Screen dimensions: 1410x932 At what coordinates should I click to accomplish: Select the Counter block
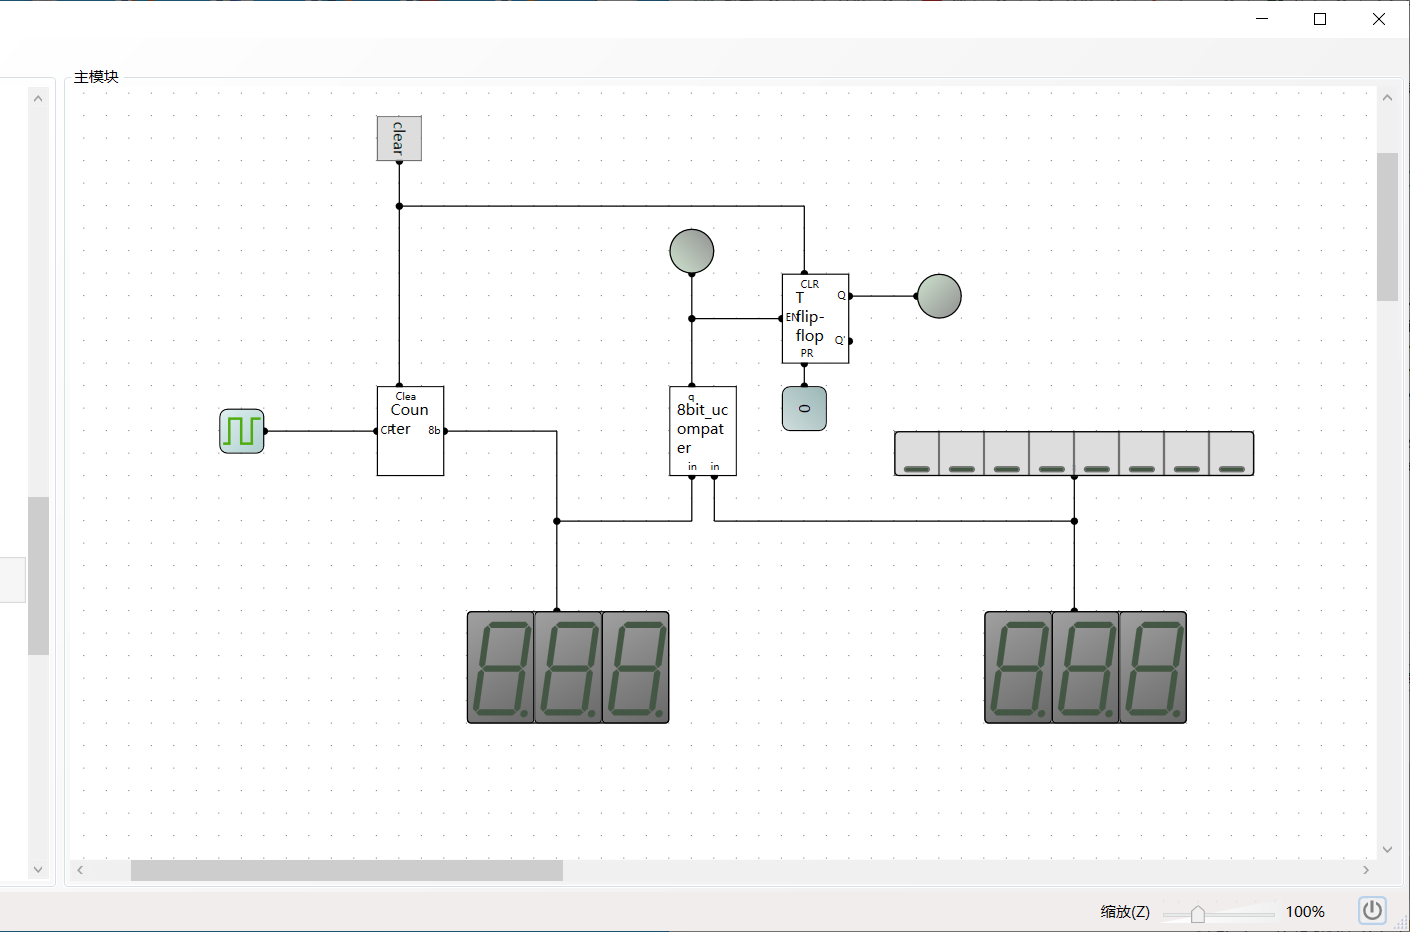pyautogui.click(x=410, y=431)
